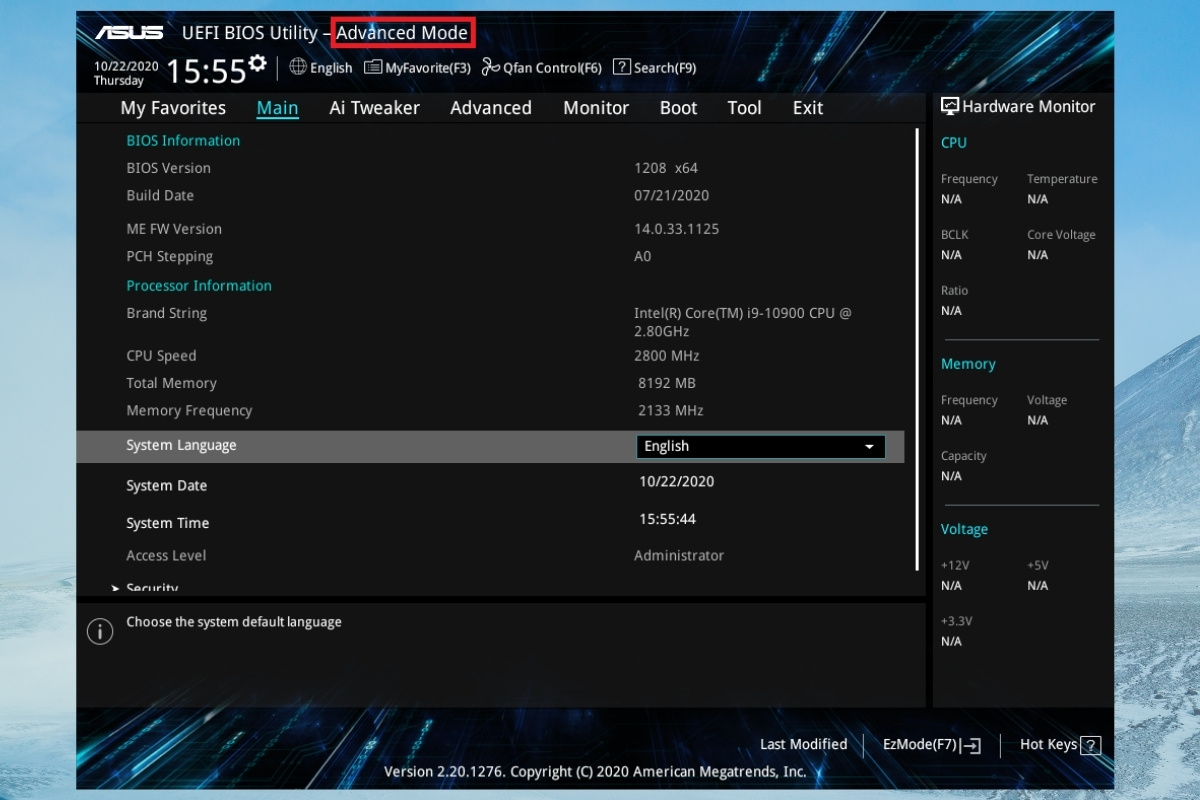Open Qfan Control(F6) fan icon

pyautogui.click(x=490, y=67)
